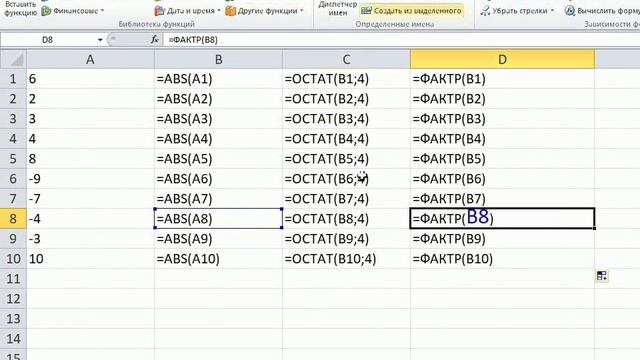The height and width of the screenshot is (360, 640).
Task: Click the fx insert function icon
Action: pyautogui.click(x=155, y=40)
